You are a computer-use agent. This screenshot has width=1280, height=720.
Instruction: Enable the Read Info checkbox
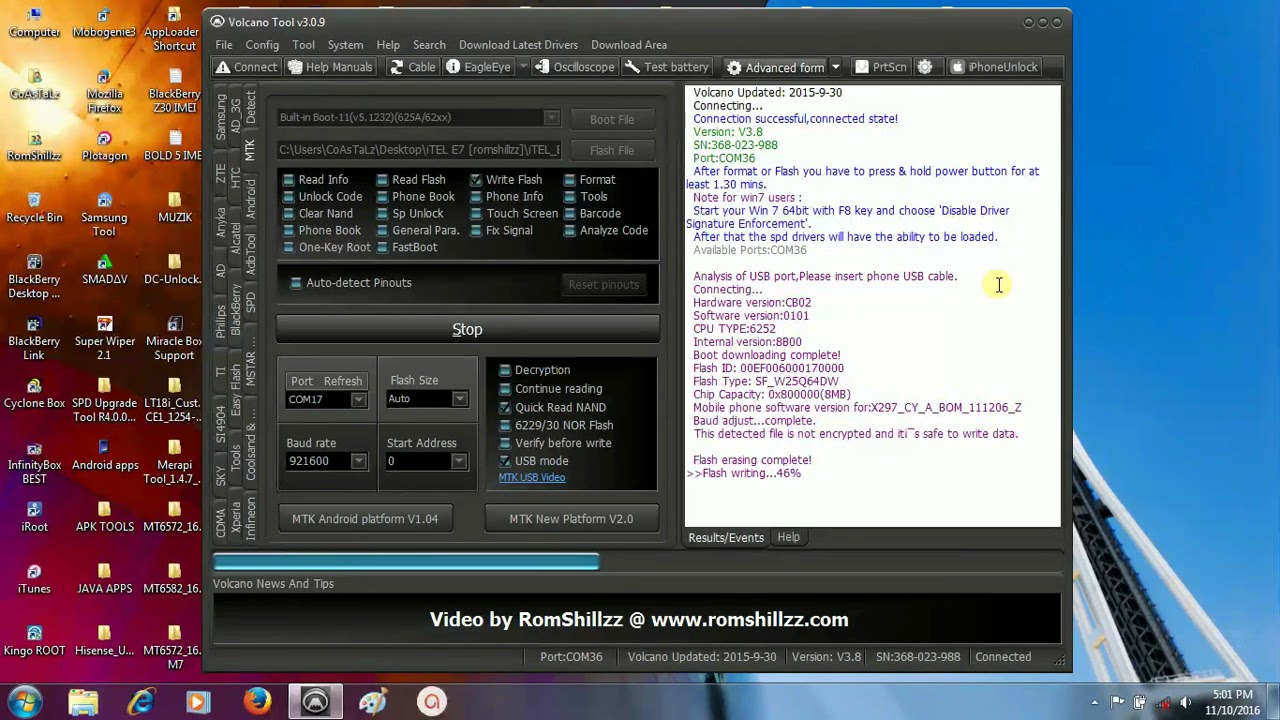[x=289, y=180]
